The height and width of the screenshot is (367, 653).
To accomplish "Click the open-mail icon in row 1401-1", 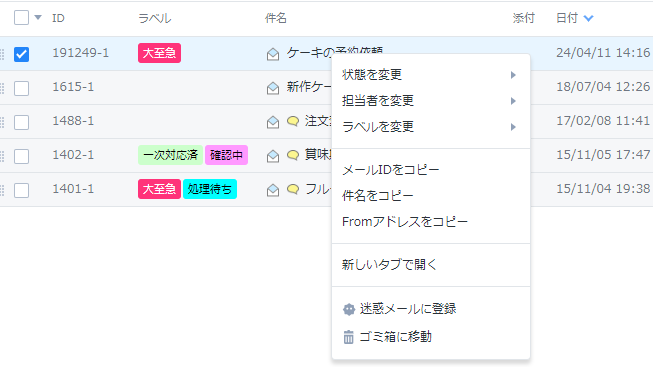I will point(273,190).
